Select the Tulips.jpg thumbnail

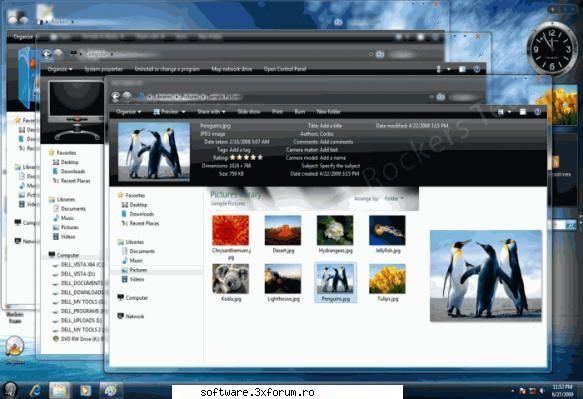387,279
